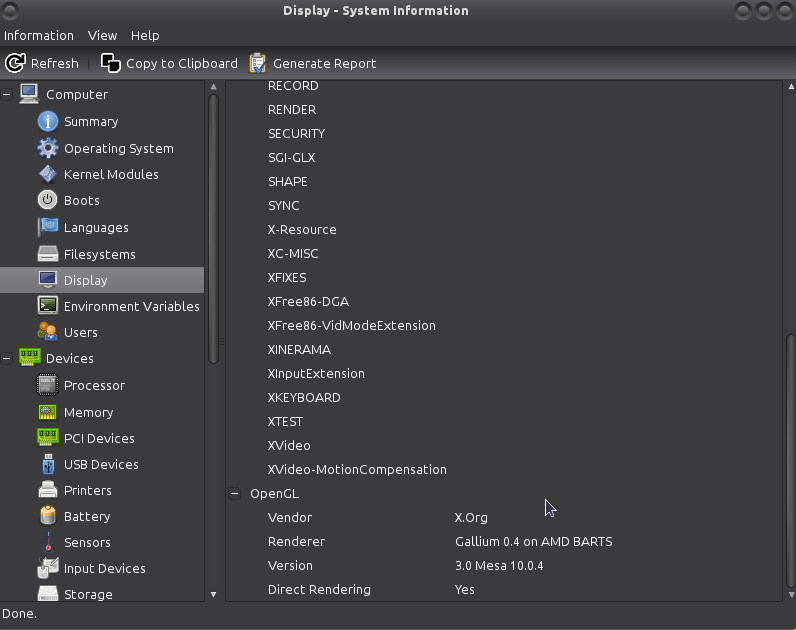This screenshot has width=796, height=630.
Task: Collapse the Devices tree section
Action: pos(7,358)
